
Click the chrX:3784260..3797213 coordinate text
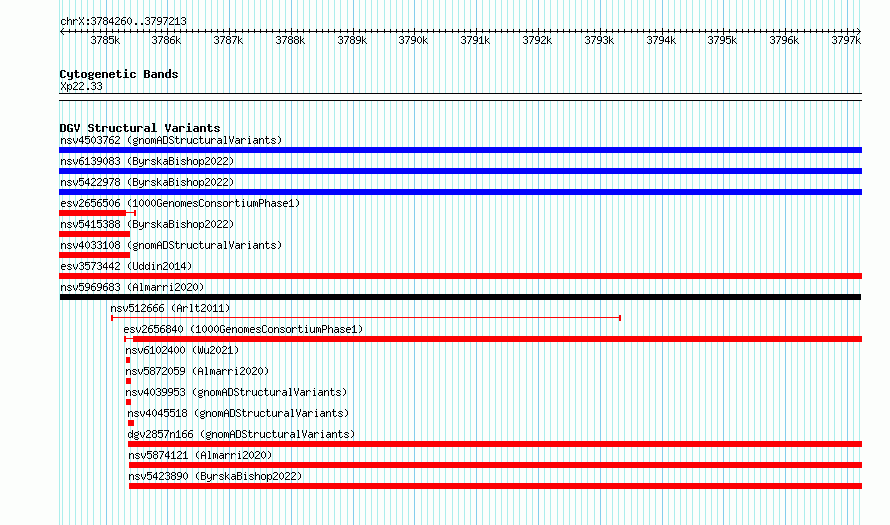point(123,21)
